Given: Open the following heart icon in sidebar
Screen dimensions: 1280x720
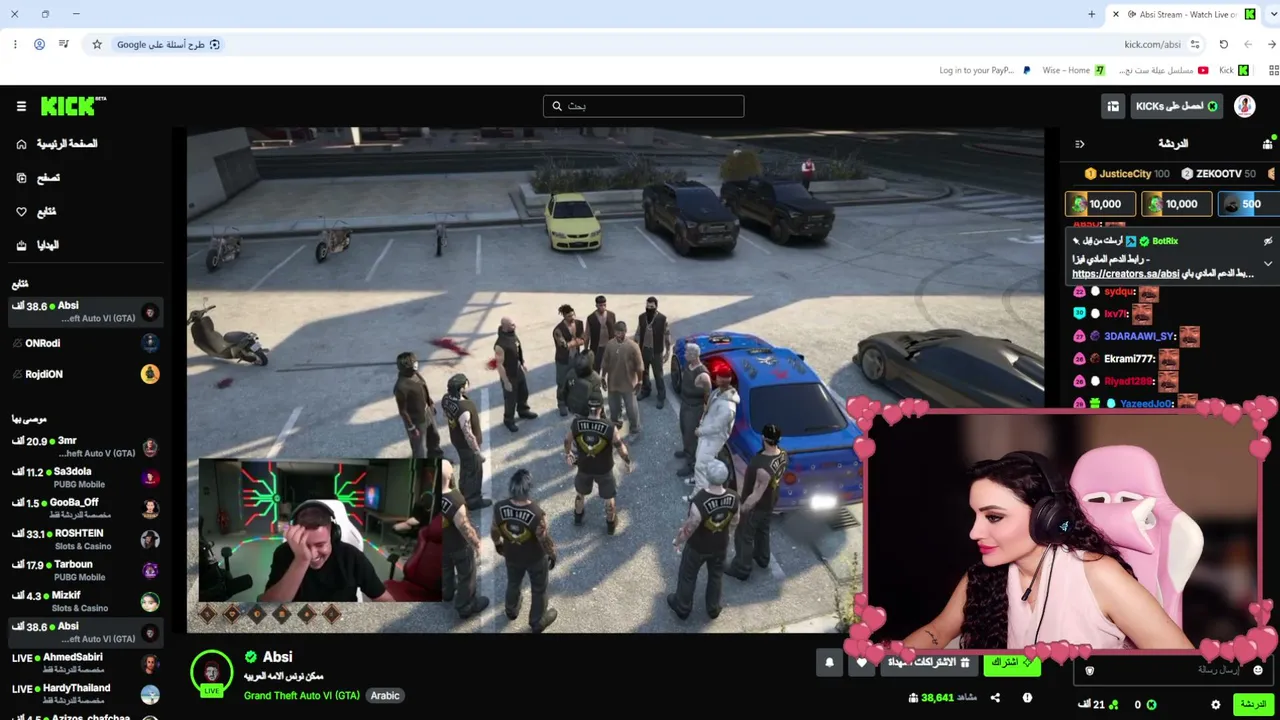Looking at the screenshot, I should pos(21,212).
